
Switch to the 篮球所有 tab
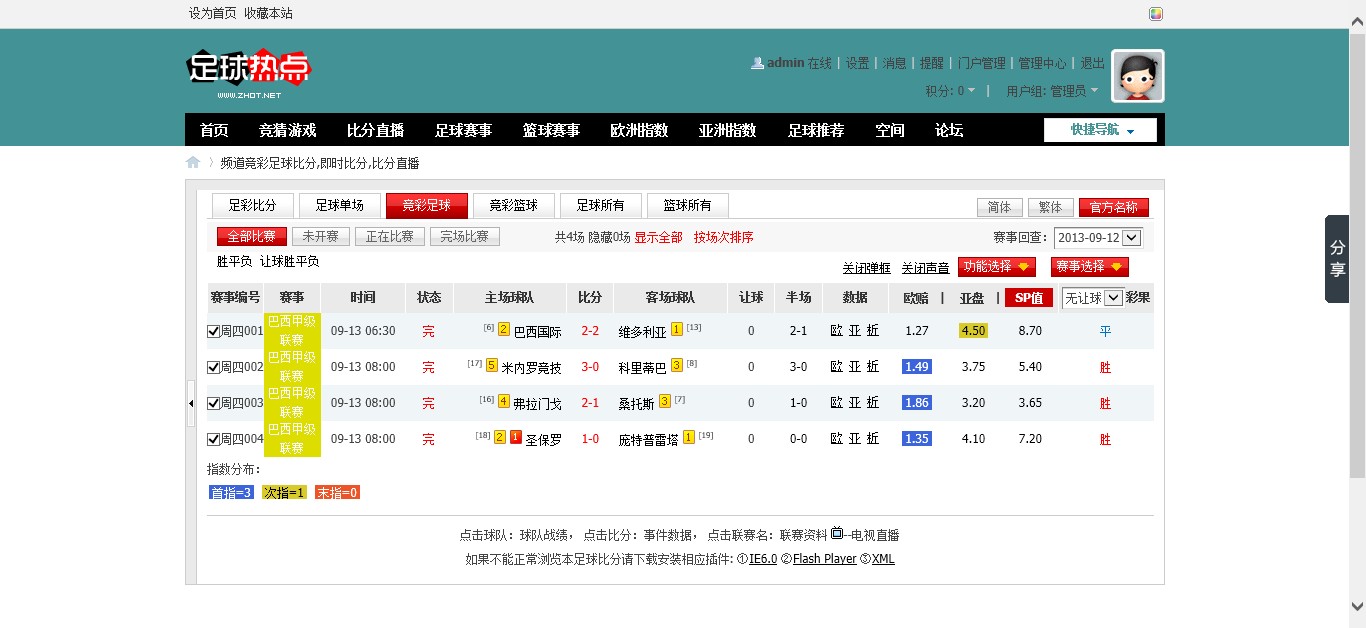click(x=687, y=205)
